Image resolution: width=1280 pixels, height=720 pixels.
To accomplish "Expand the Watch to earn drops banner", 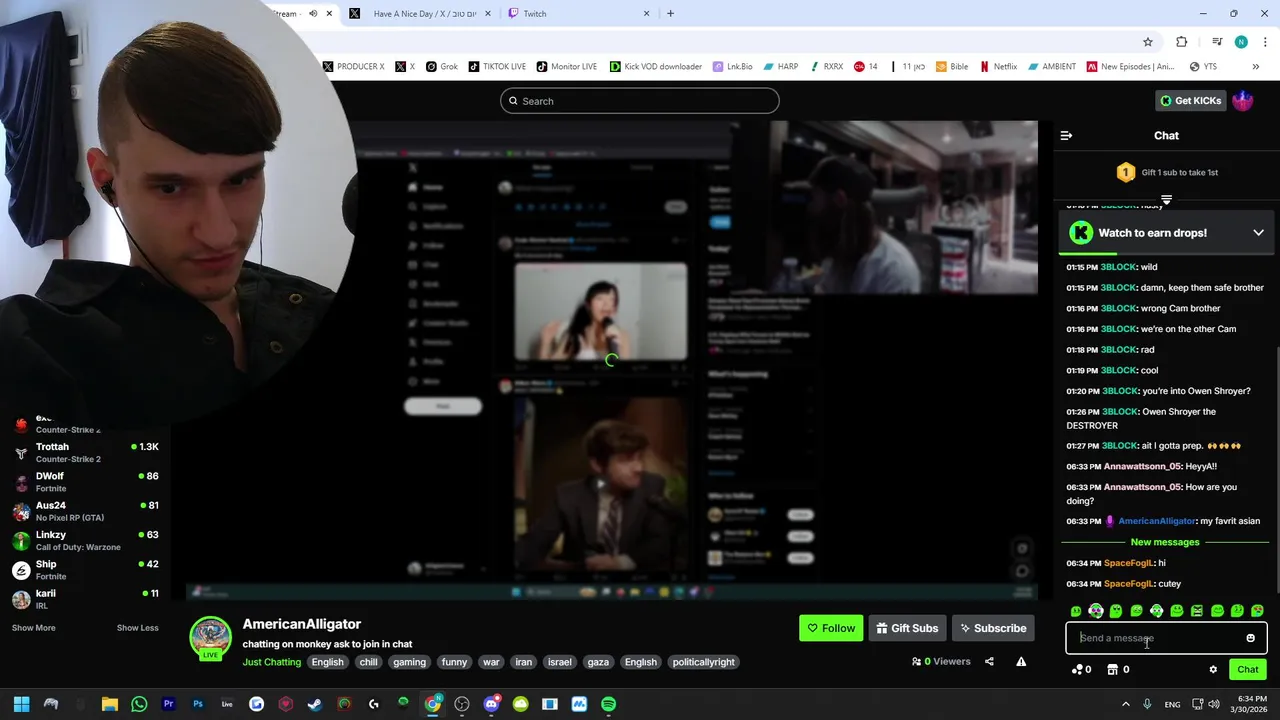I will 1258,233.
